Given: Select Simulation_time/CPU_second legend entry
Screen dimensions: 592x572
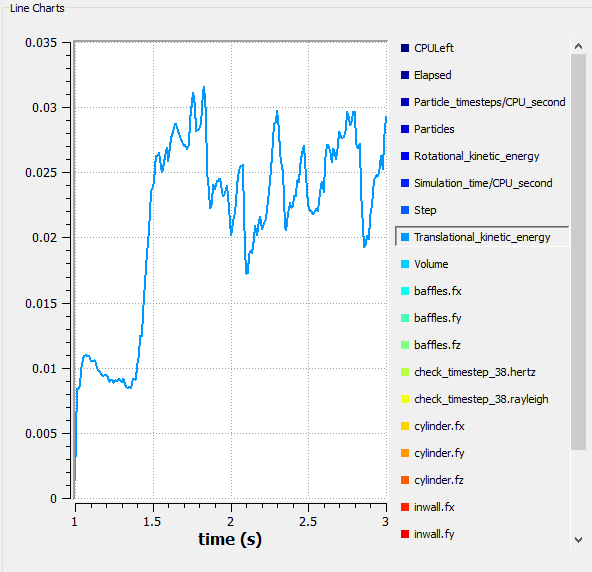Looking at the screenshot, I should (482, 183).
